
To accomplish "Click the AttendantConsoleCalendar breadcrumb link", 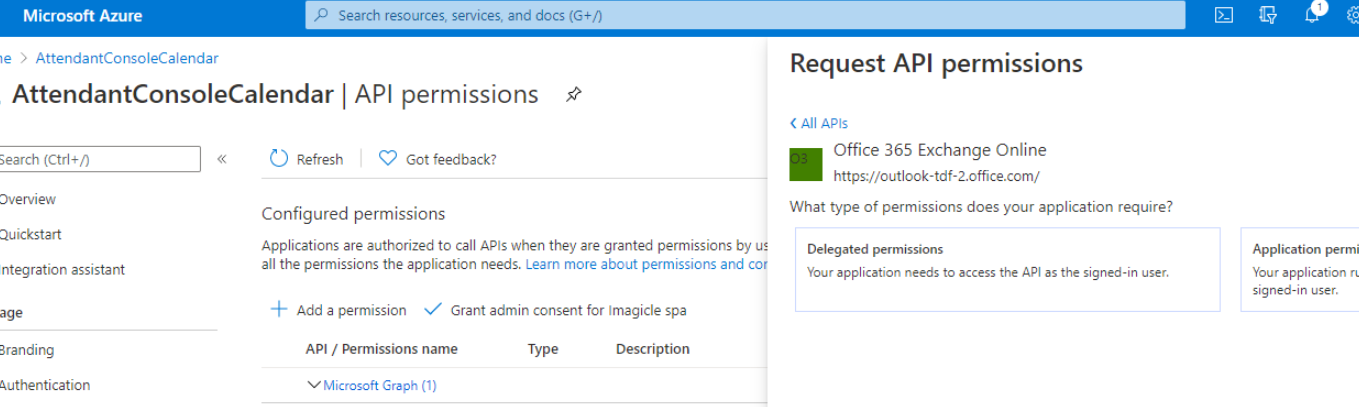I will (127, 58).
